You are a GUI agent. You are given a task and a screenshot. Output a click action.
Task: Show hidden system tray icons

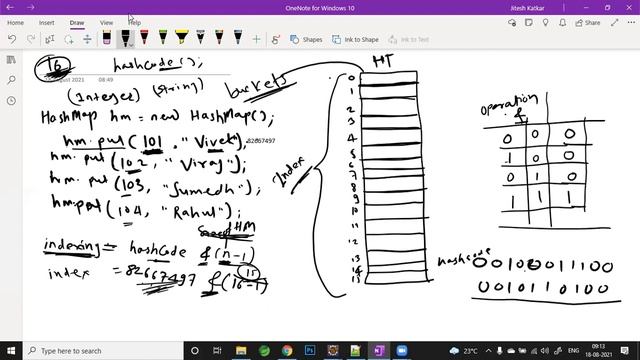tap(489, 351)
